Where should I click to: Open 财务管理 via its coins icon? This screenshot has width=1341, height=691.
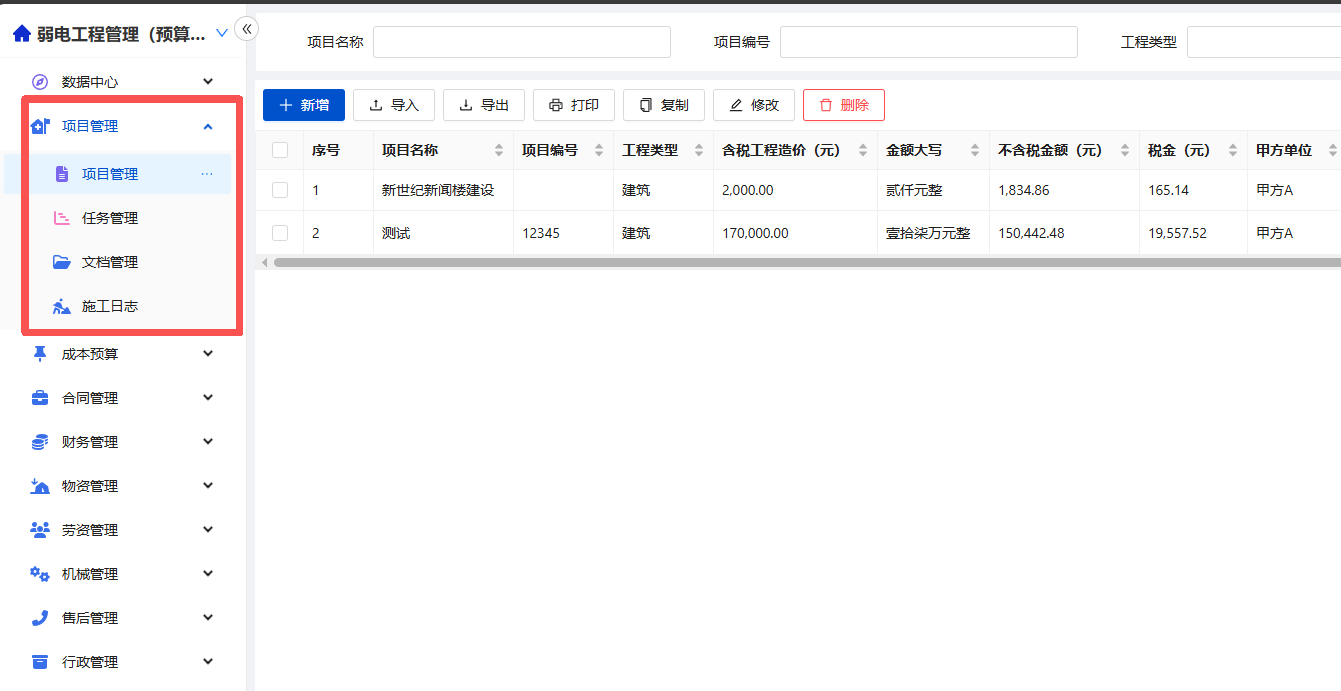38,441
